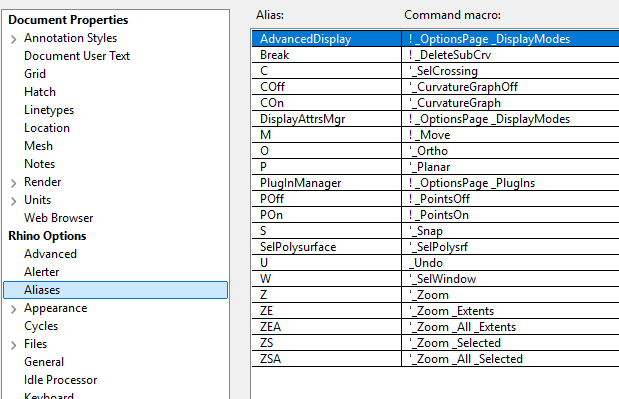Open Alerter options page
619x399 pixels.
(x=41, y=272)
